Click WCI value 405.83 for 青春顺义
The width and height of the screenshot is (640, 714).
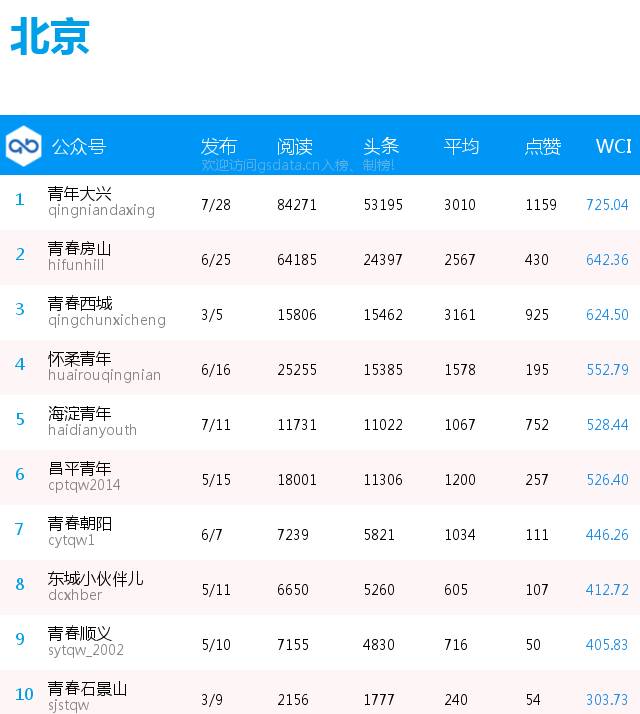point(607,645)
